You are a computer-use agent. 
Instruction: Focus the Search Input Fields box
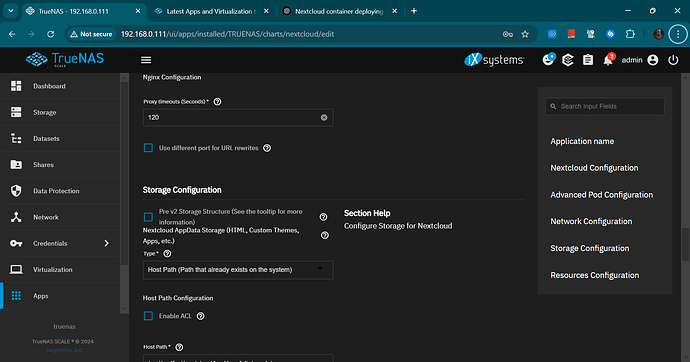coord(605,106)
